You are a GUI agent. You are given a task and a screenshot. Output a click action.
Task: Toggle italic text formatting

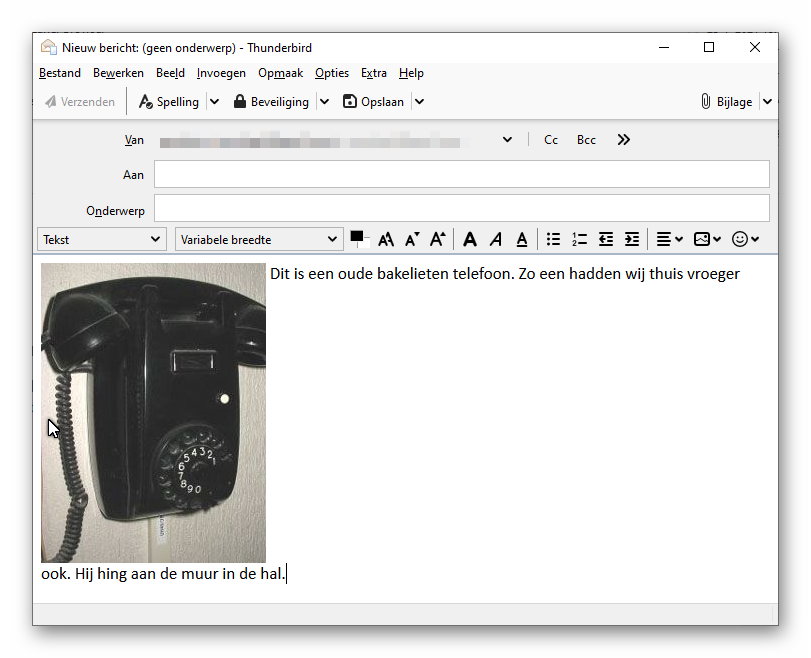tap(496, 240)
